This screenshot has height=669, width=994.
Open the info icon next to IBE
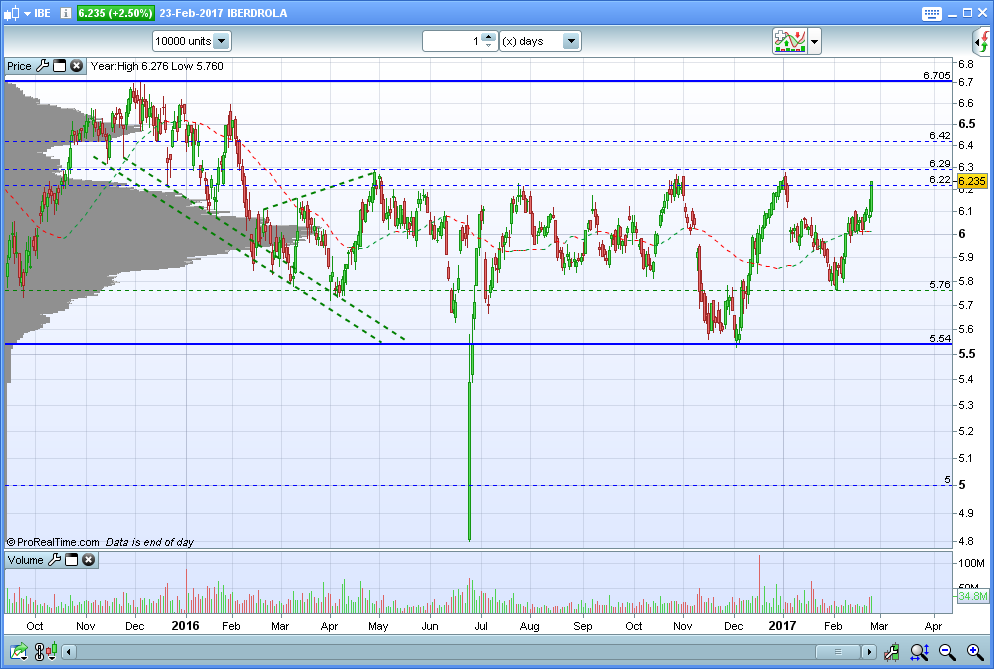65,14
